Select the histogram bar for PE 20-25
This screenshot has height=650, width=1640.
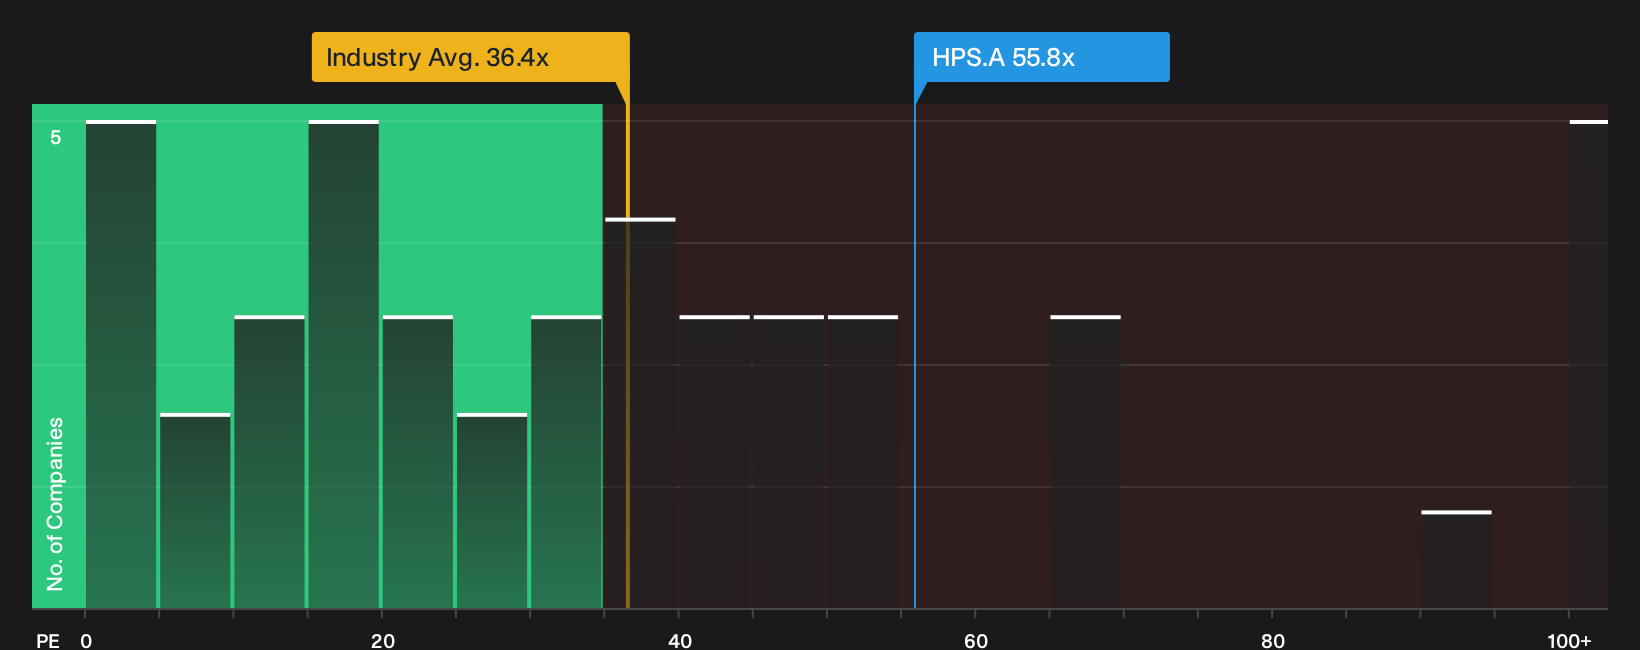(418, 462)
